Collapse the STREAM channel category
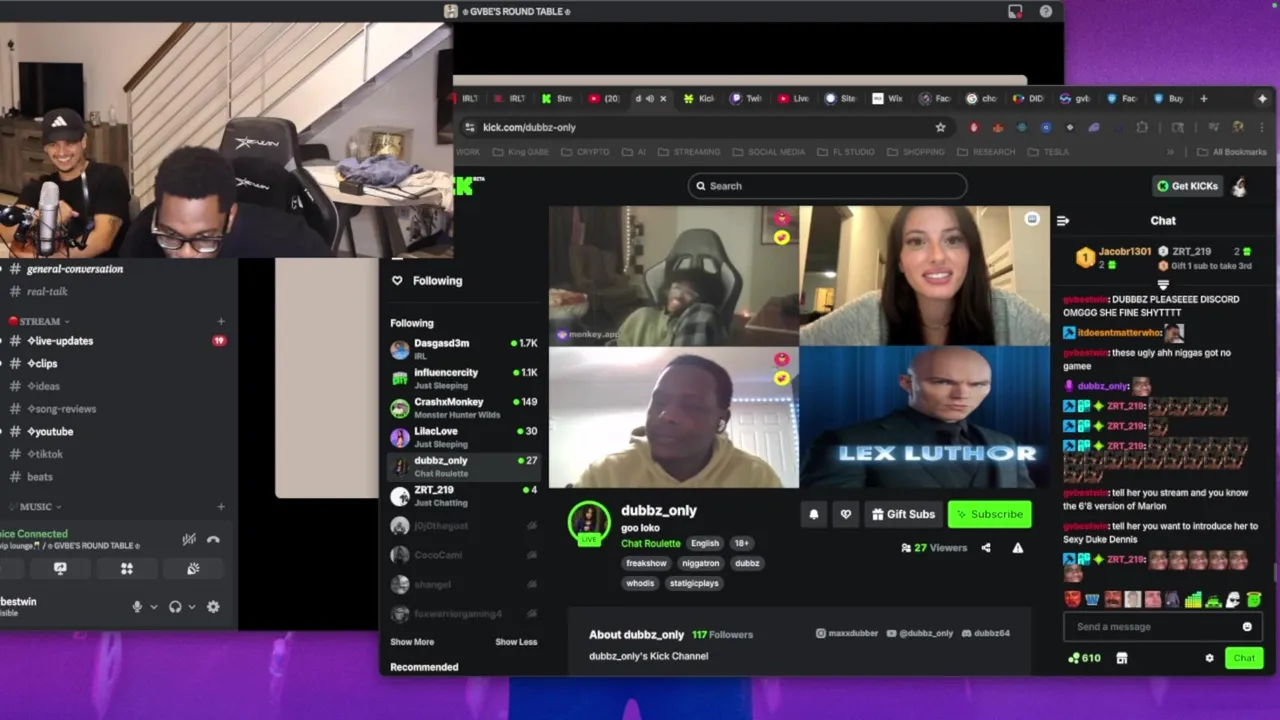The width and height of the screenshot is (1280, 720). [39, 321]
